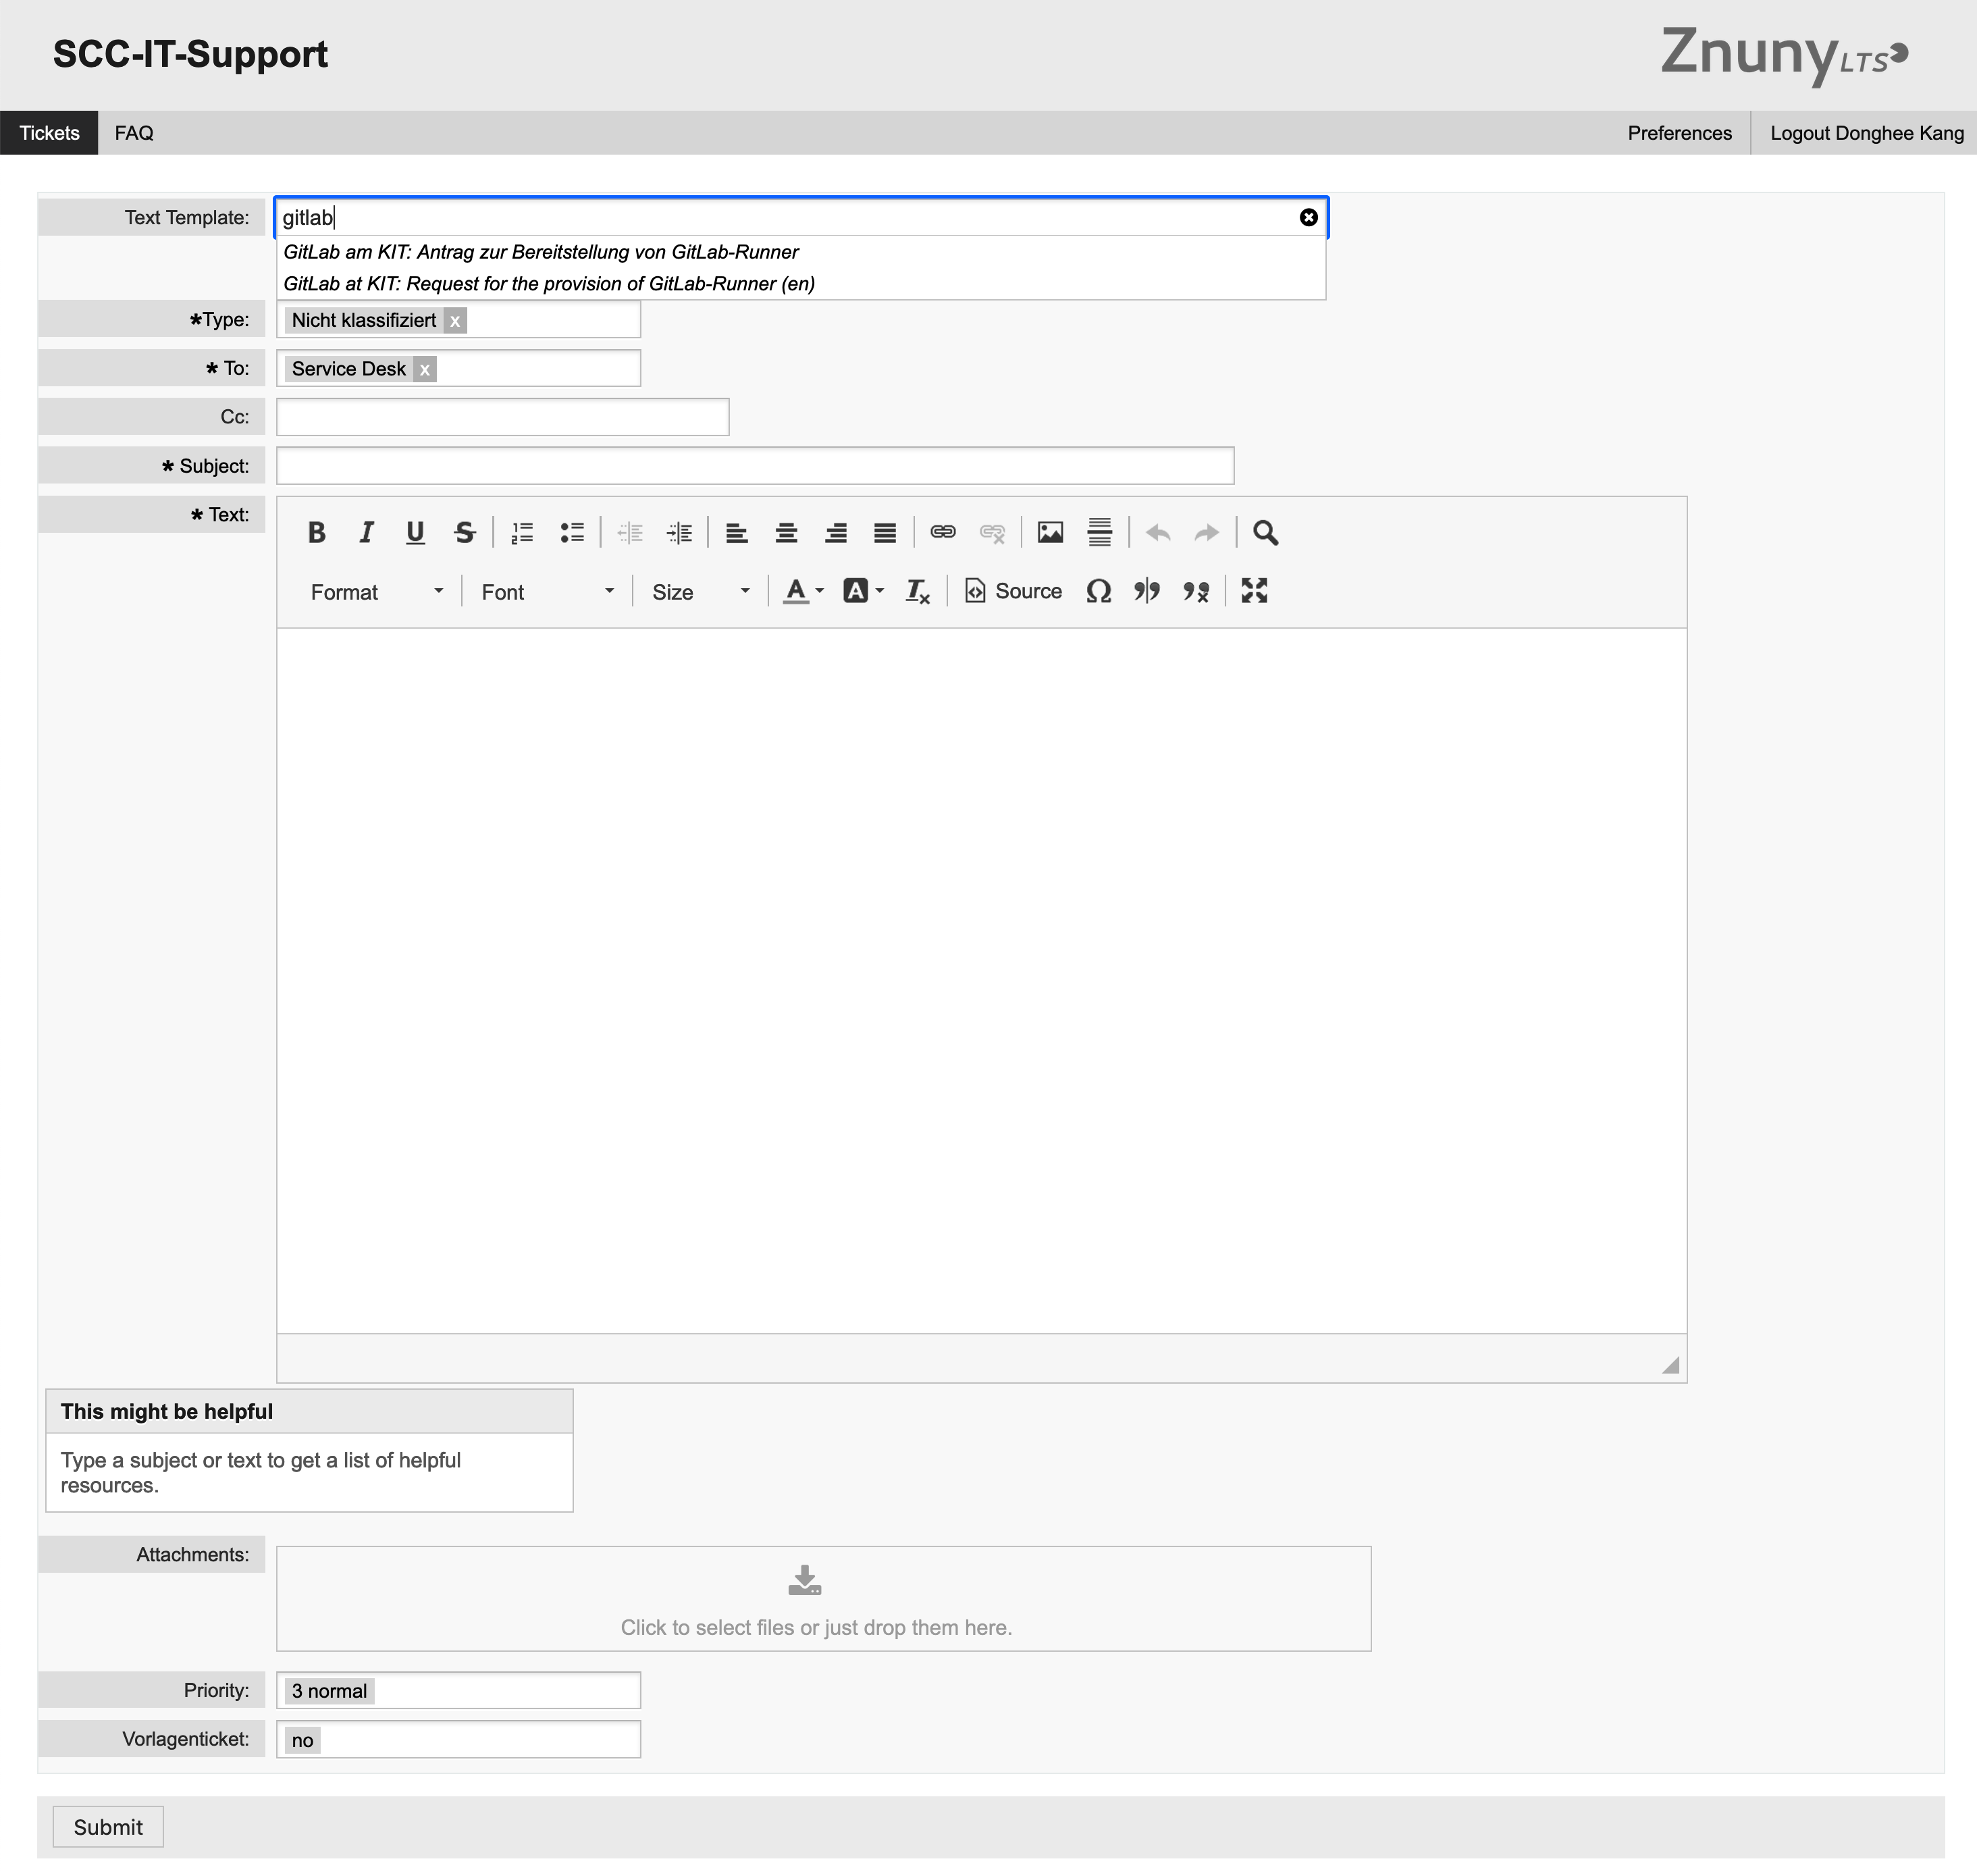Insert a horizontal line

[x=1100, y=532]
